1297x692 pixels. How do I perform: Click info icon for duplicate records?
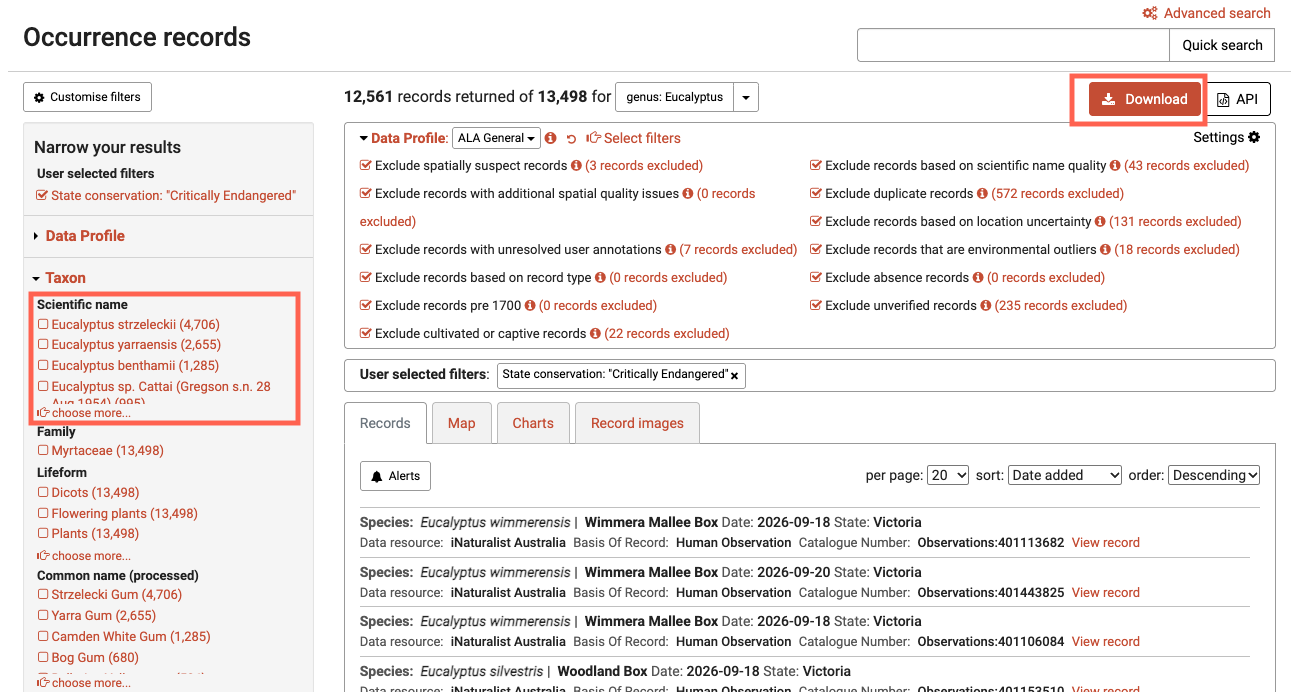[982, 194]
